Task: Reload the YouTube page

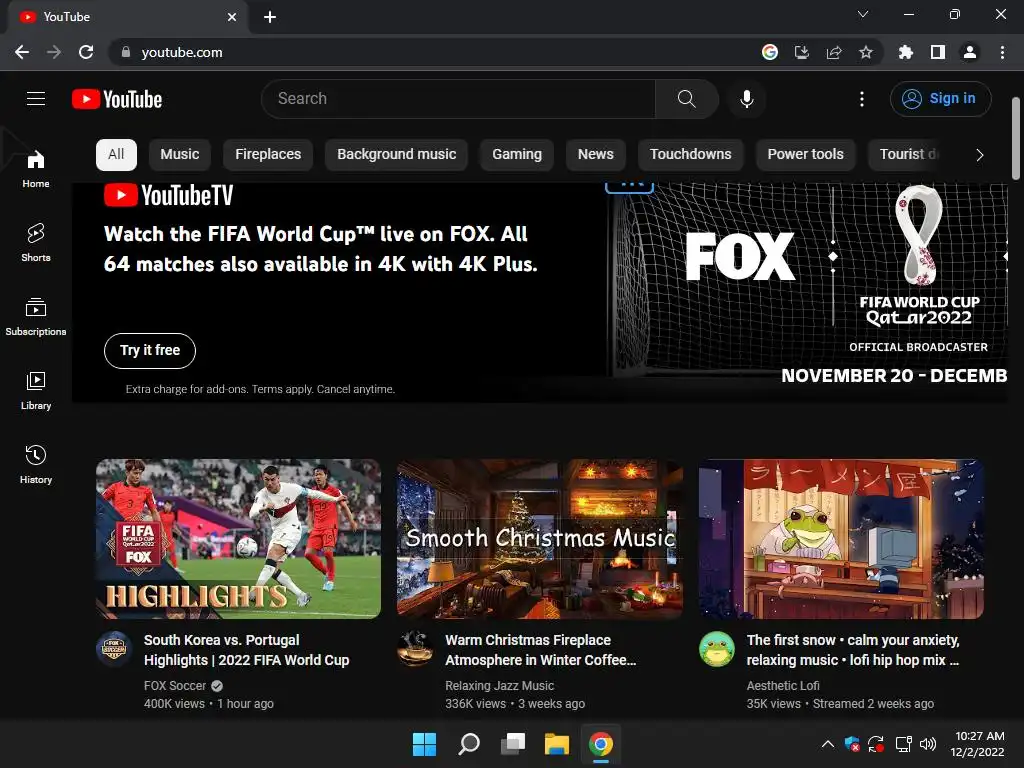Action: pyautogui.click(x=86, y=52)
